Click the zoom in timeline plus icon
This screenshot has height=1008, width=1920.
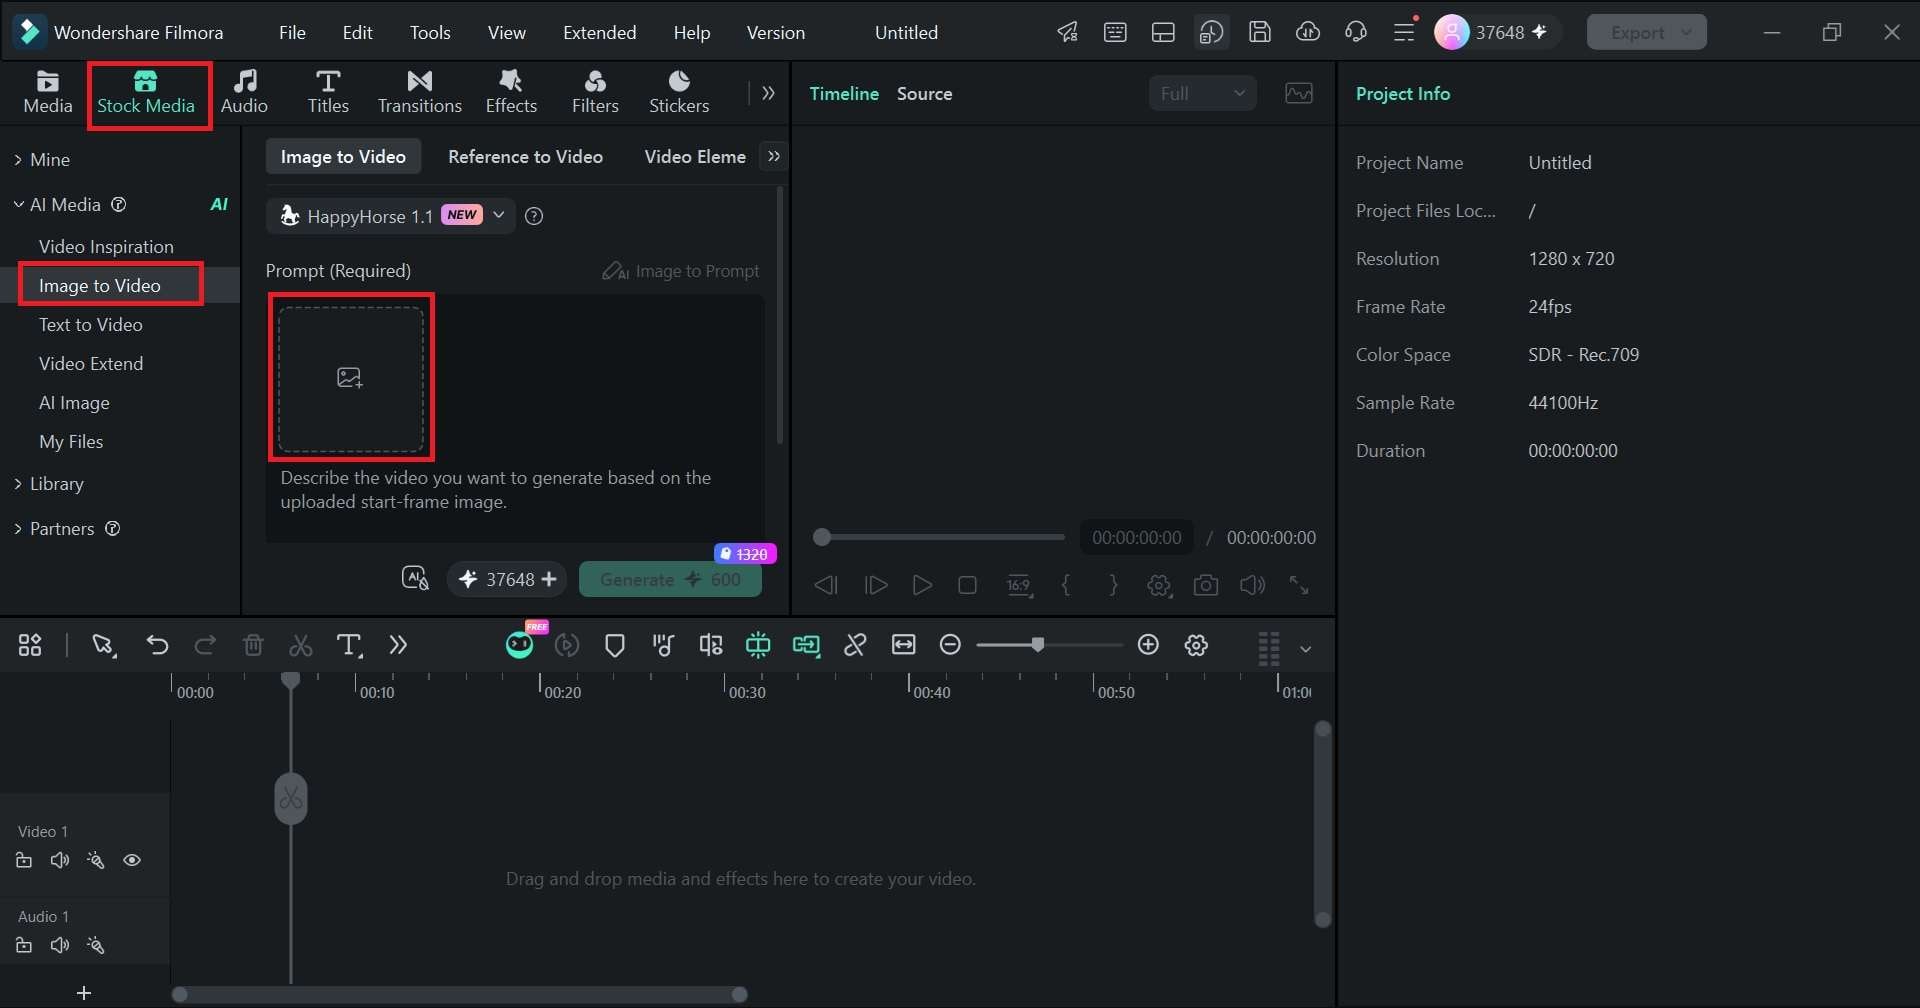[1148, 645]
